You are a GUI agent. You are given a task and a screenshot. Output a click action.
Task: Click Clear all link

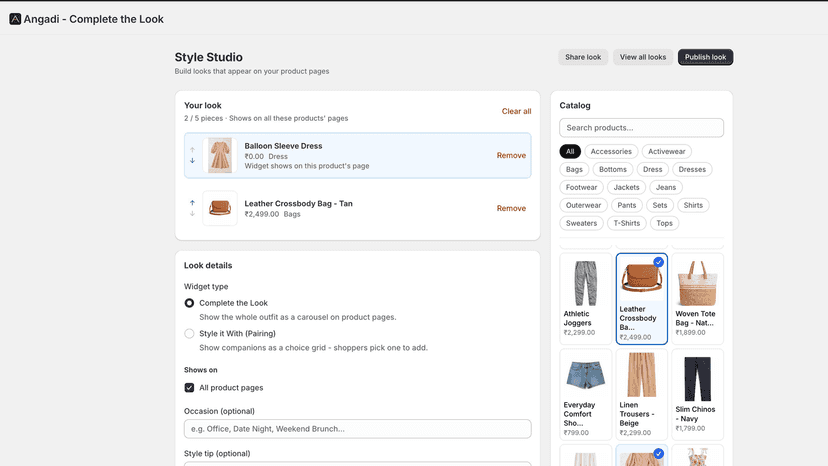[516, 111]
